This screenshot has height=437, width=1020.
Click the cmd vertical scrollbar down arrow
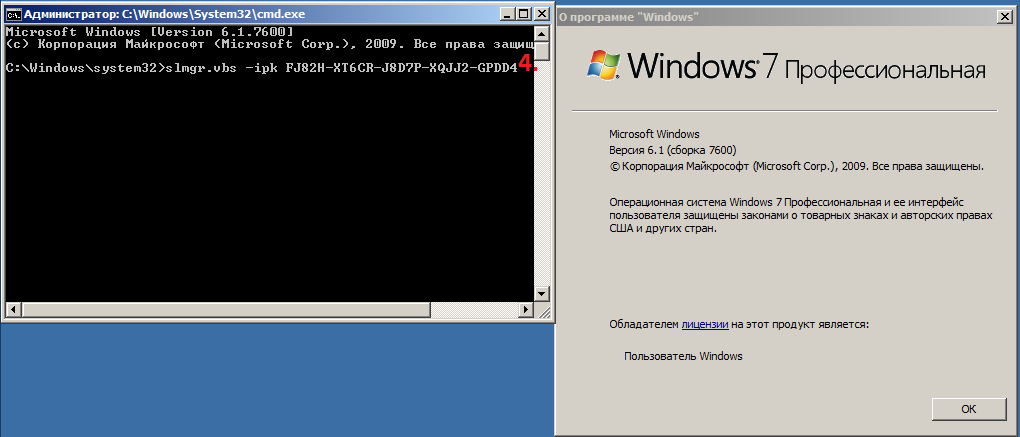coord(541,294)
